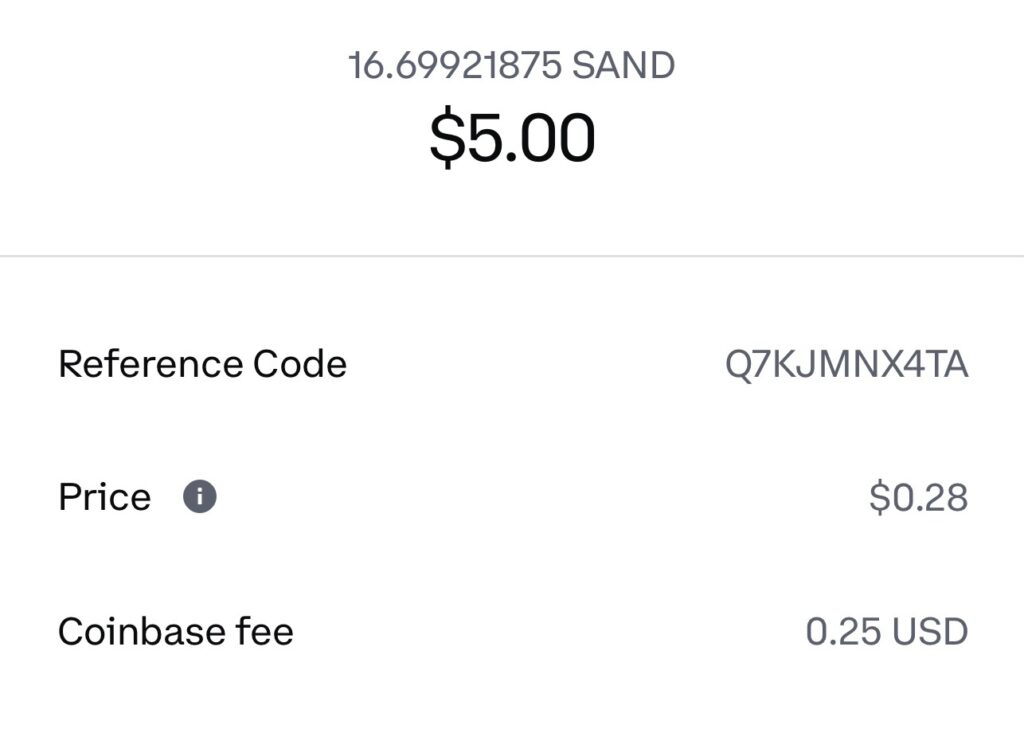
Task: Click the Coinbase fee label
Action: click(176, 632)
